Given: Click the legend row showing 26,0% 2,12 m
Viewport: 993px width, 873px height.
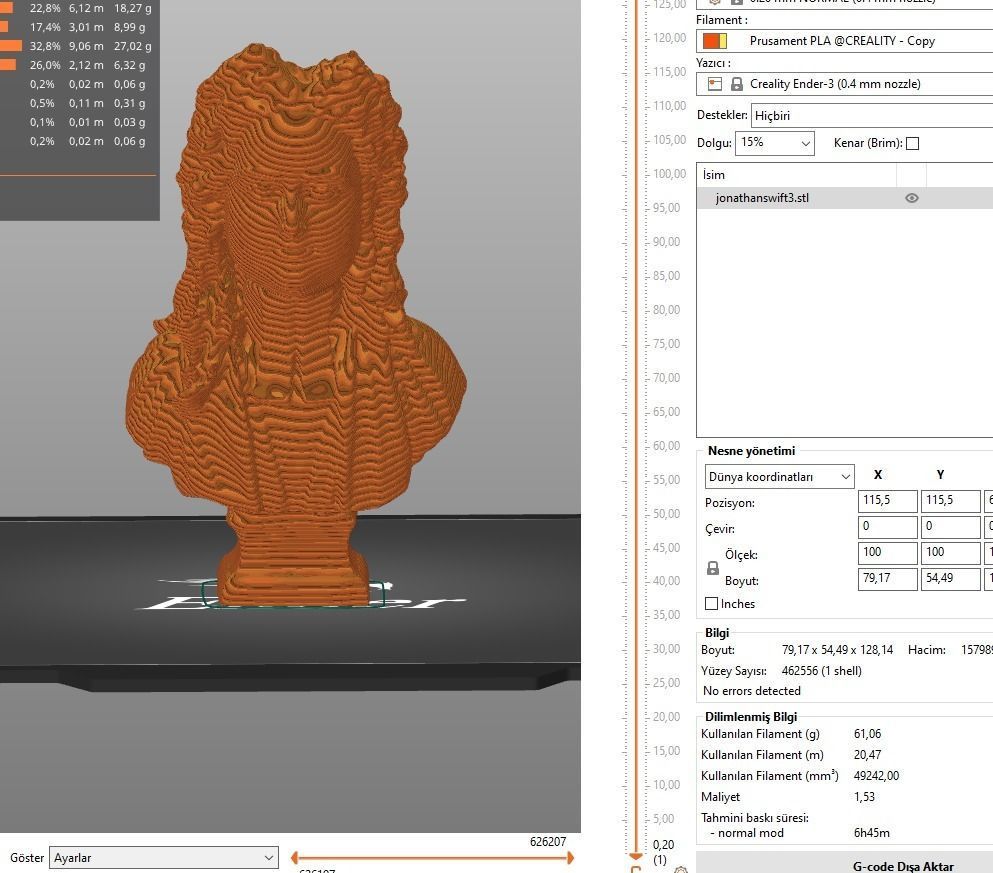Looking at the screenshot, I should click(77, 65).
